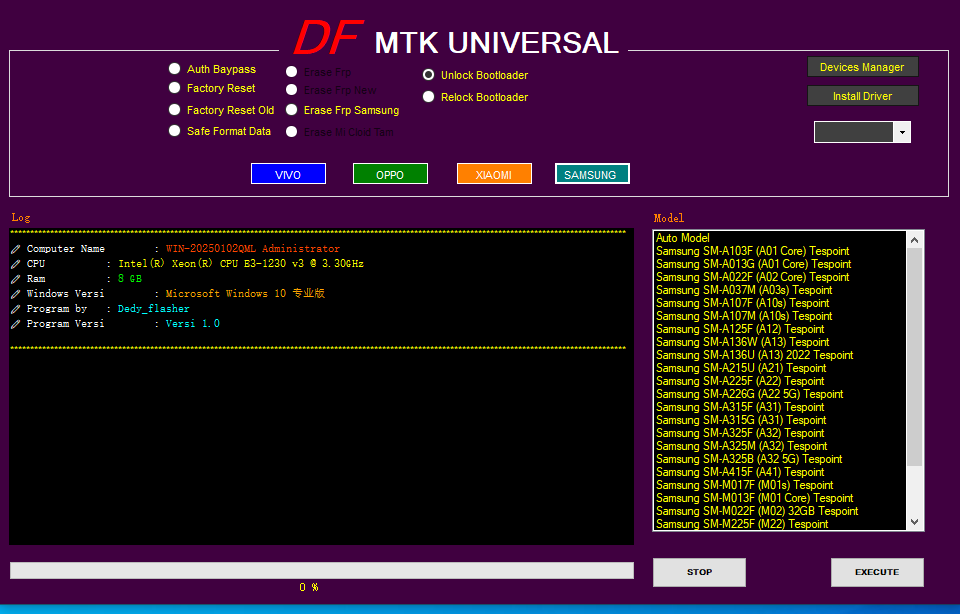960x614 pixels.
Task: Expand the combo box dropdown arrow
Action: (902, 132)
